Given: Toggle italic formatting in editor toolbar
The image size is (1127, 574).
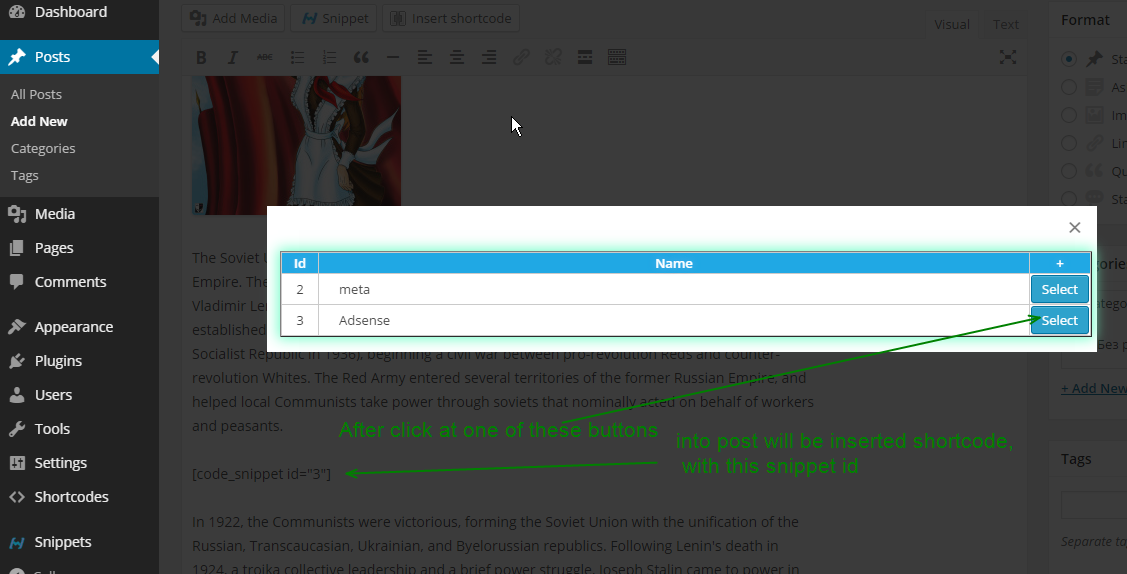Looking at the screenshot, I should tap(233, 57).
